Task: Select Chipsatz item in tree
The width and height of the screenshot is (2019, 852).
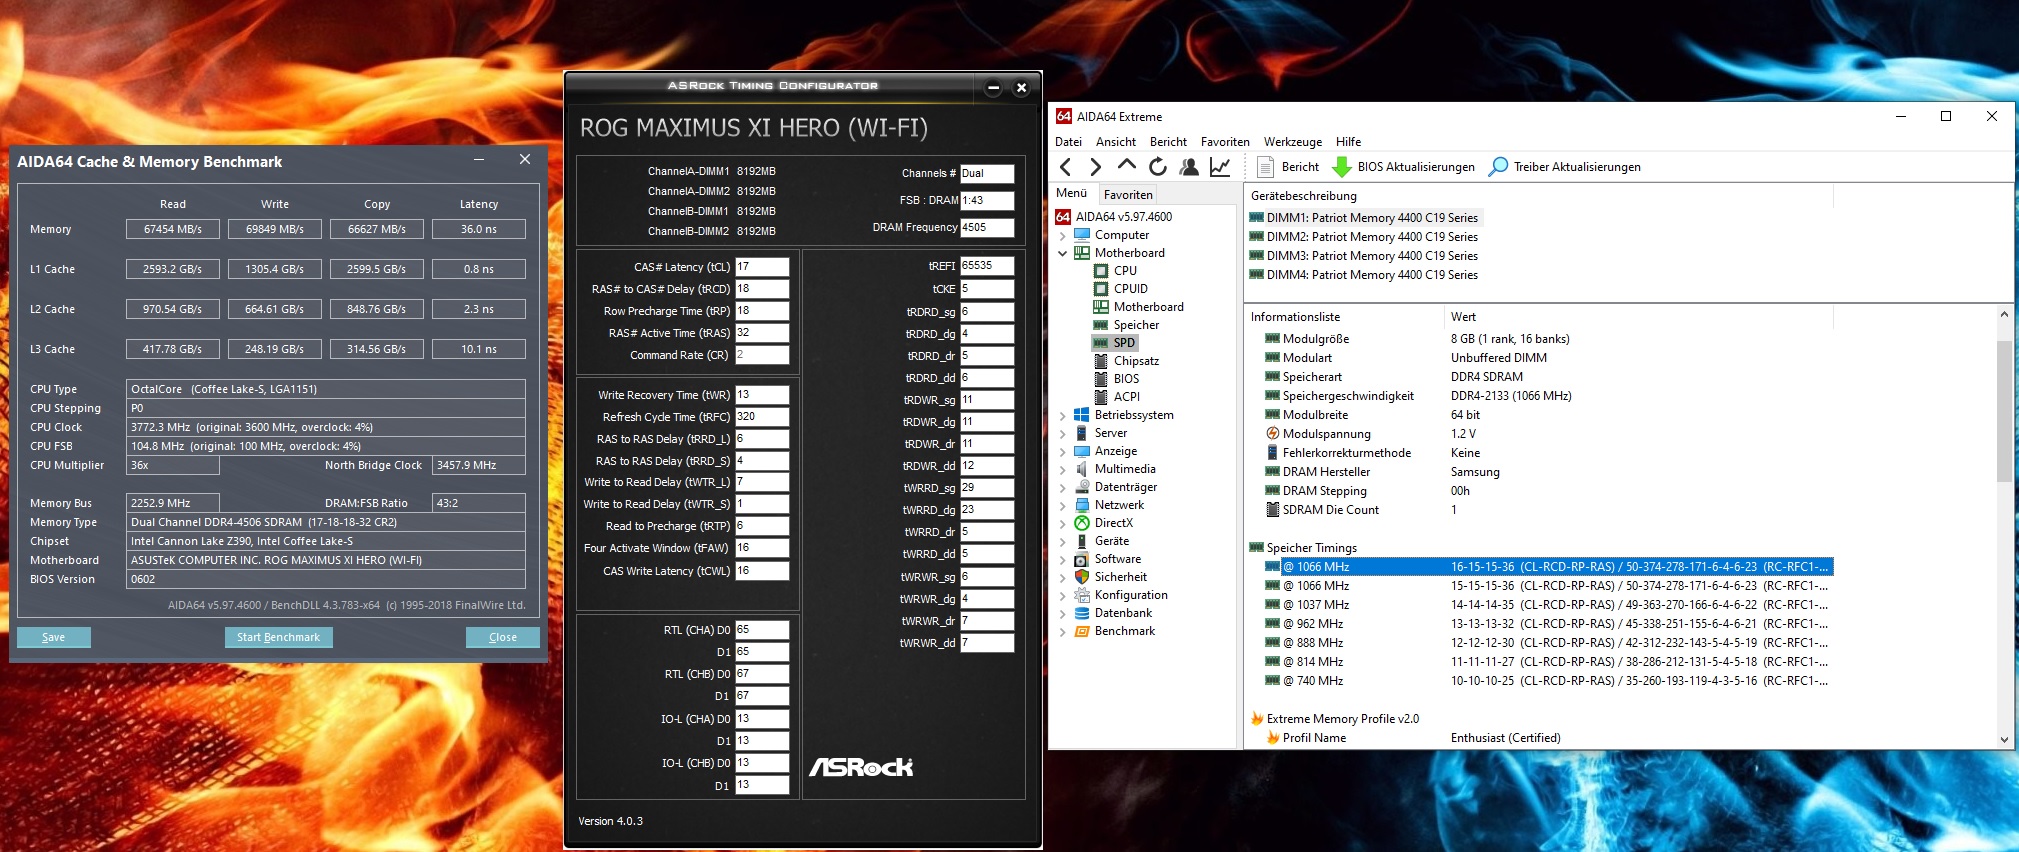Action: coord(1136,361)
